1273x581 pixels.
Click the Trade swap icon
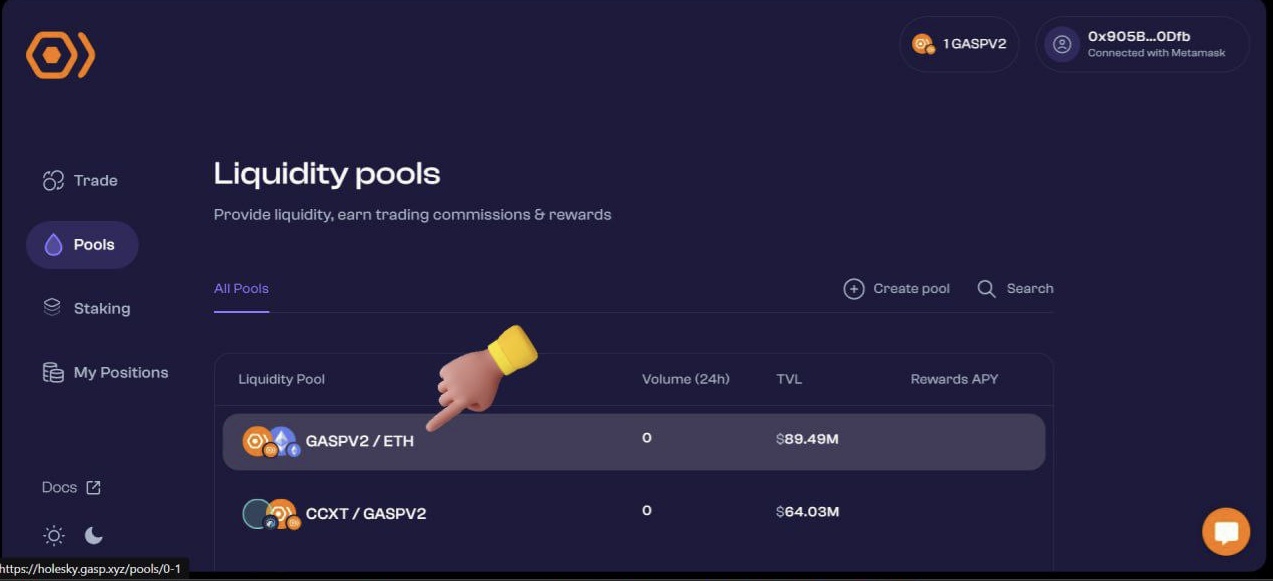tap(53, 181)
